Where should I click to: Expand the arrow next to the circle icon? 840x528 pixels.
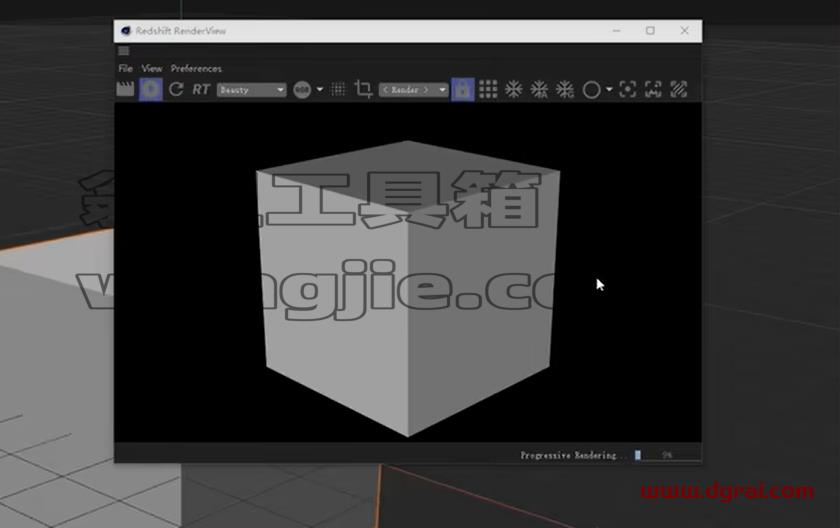(609, 89)
